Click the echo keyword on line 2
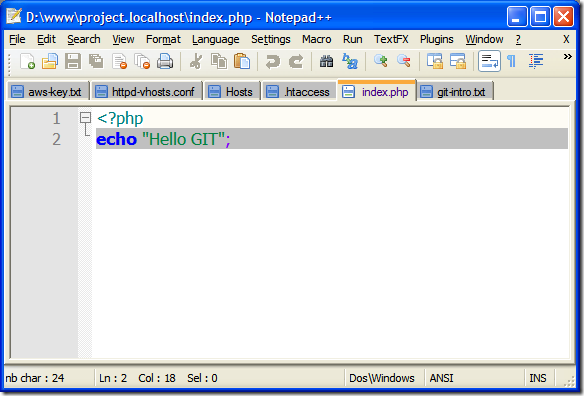584x396 pixels. point(117,139)
